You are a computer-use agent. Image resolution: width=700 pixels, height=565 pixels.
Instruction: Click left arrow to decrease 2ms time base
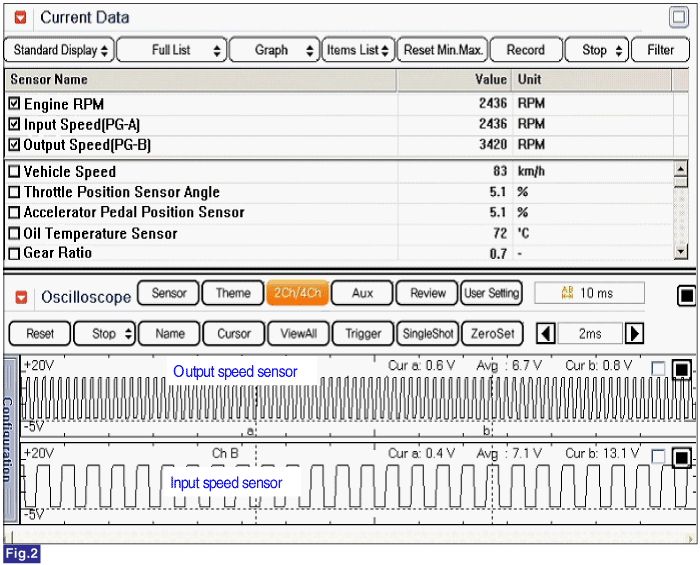pos(546,334)
